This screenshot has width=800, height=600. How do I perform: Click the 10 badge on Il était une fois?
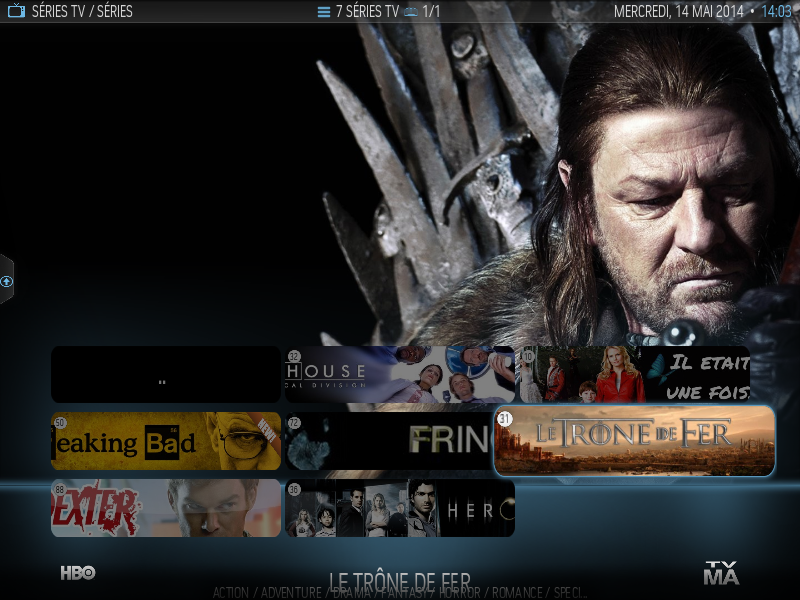click(x=529, y=356)
